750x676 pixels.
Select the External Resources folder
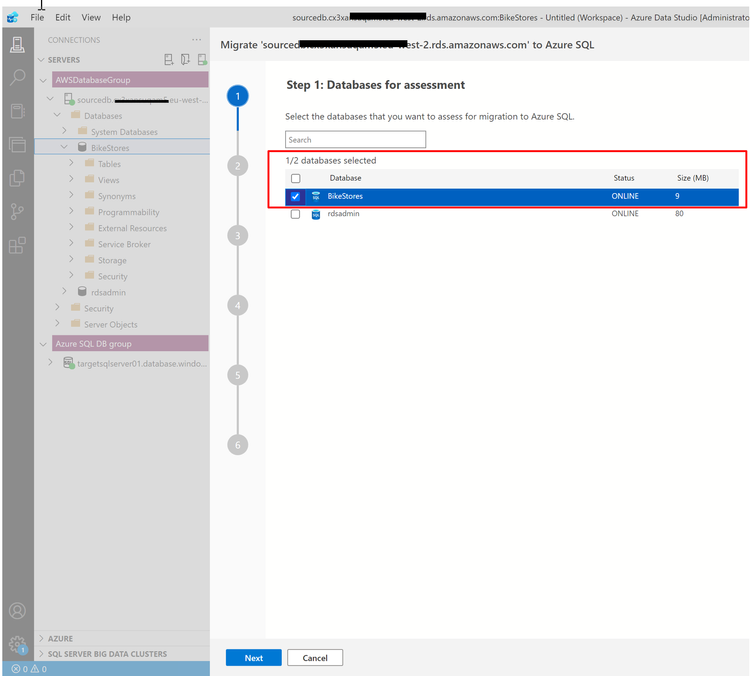(x=132, y=228)
